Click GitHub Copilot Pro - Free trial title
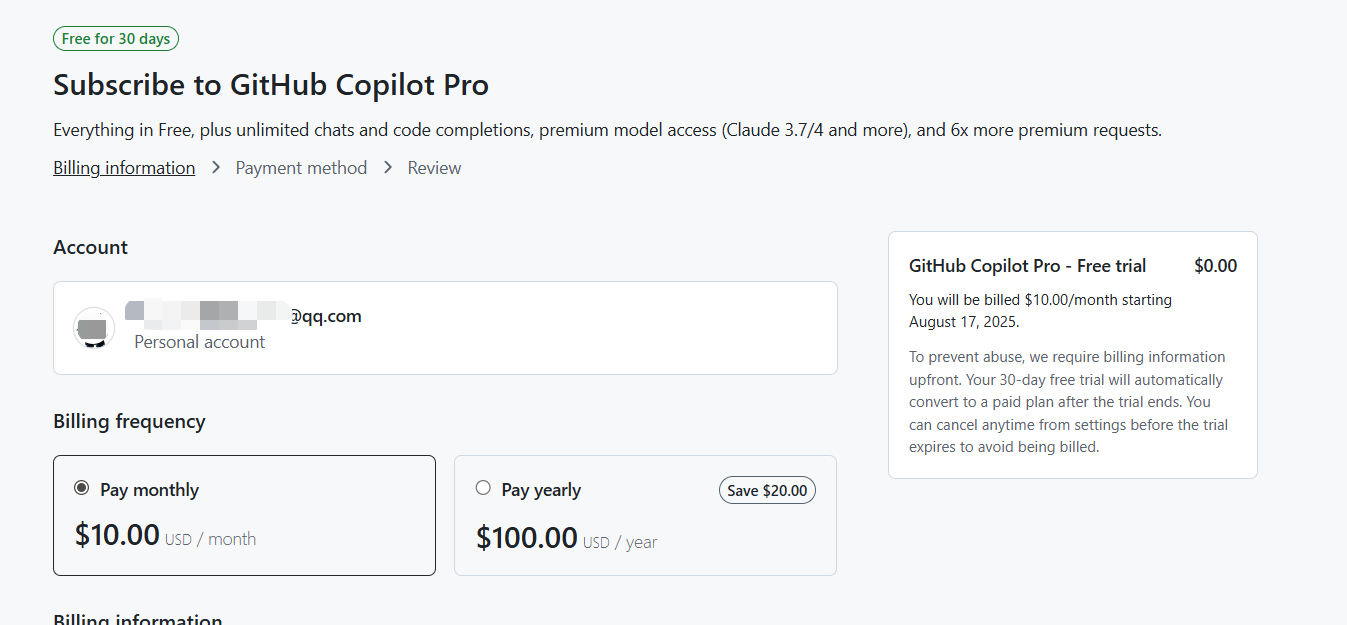The width and height of the screenshot is (1347, 625). pyautogui.click(x=1027, y=266)
